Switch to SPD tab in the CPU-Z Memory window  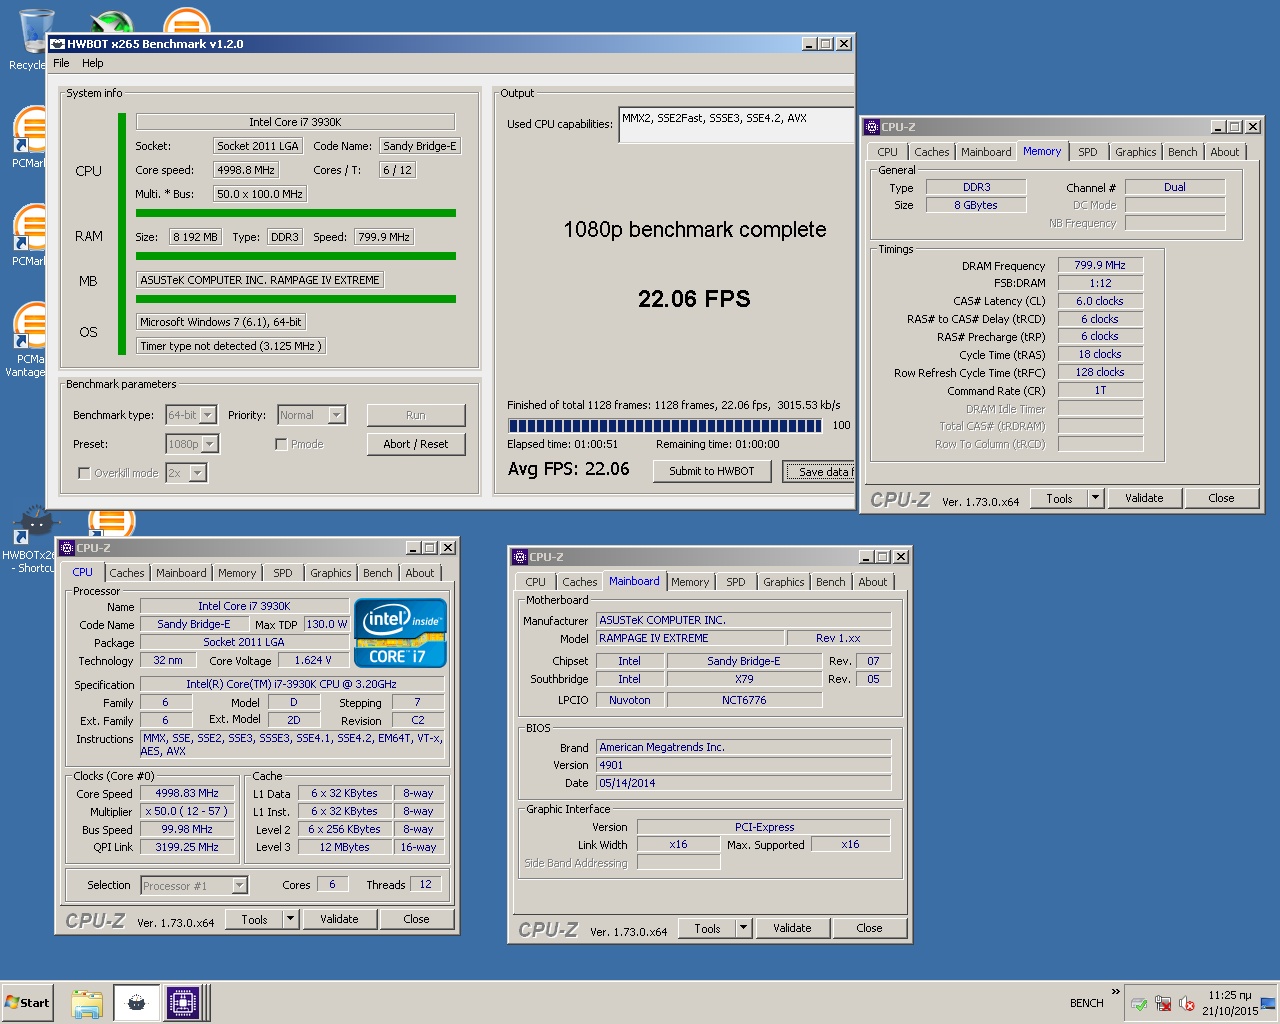pyautogui.click(x=1088, y=152)
